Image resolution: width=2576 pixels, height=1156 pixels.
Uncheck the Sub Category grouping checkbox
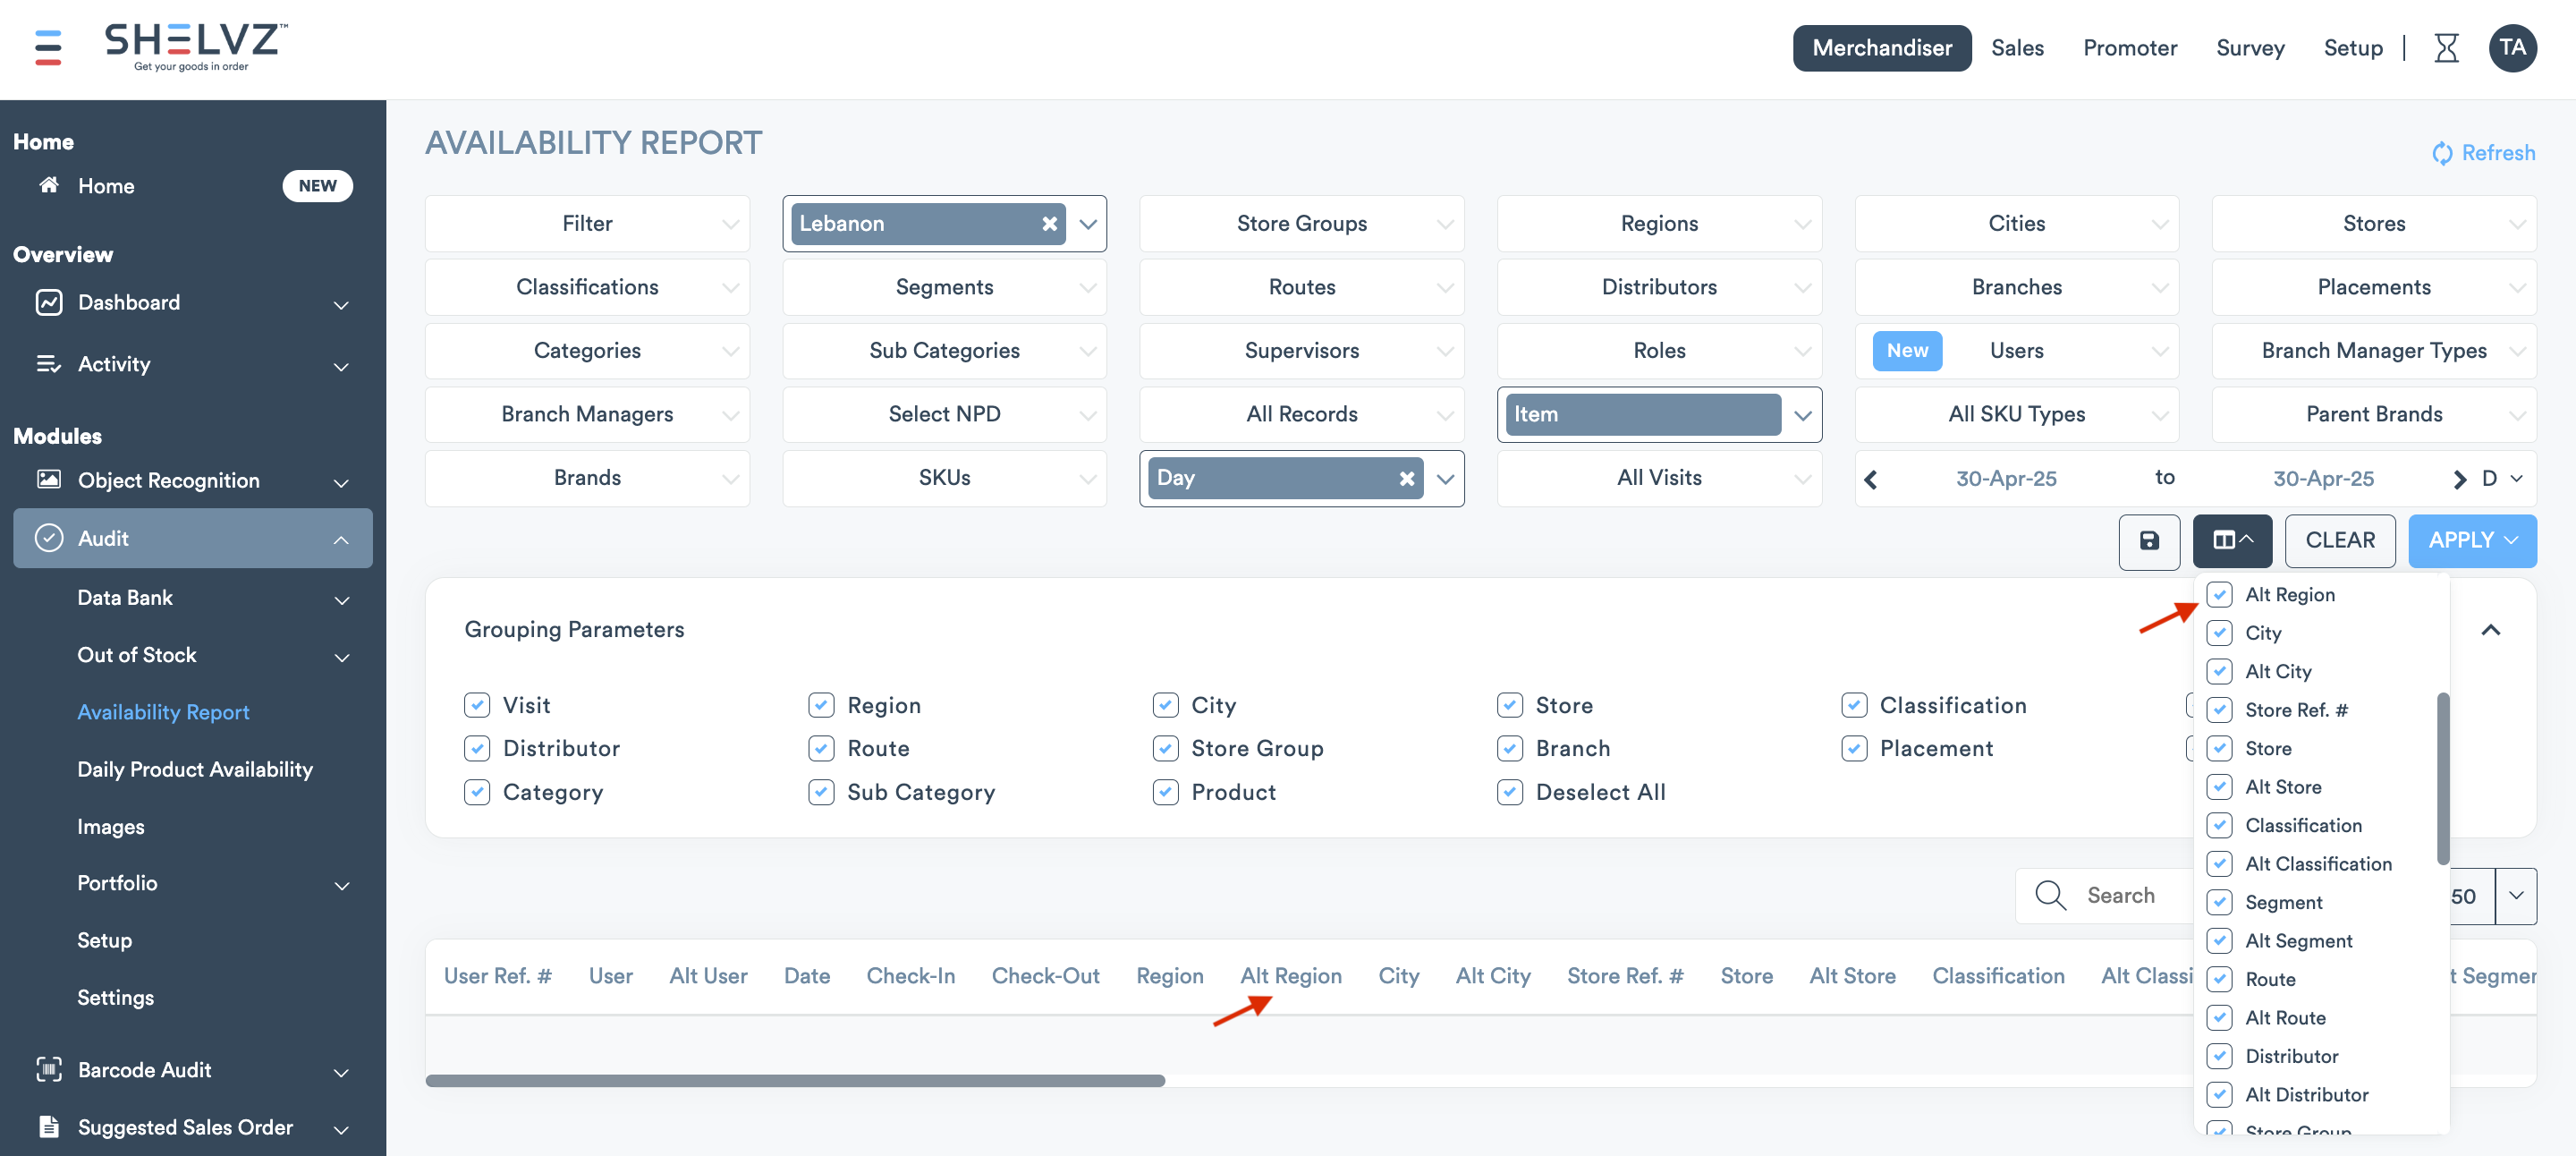[x=821, y=792]
